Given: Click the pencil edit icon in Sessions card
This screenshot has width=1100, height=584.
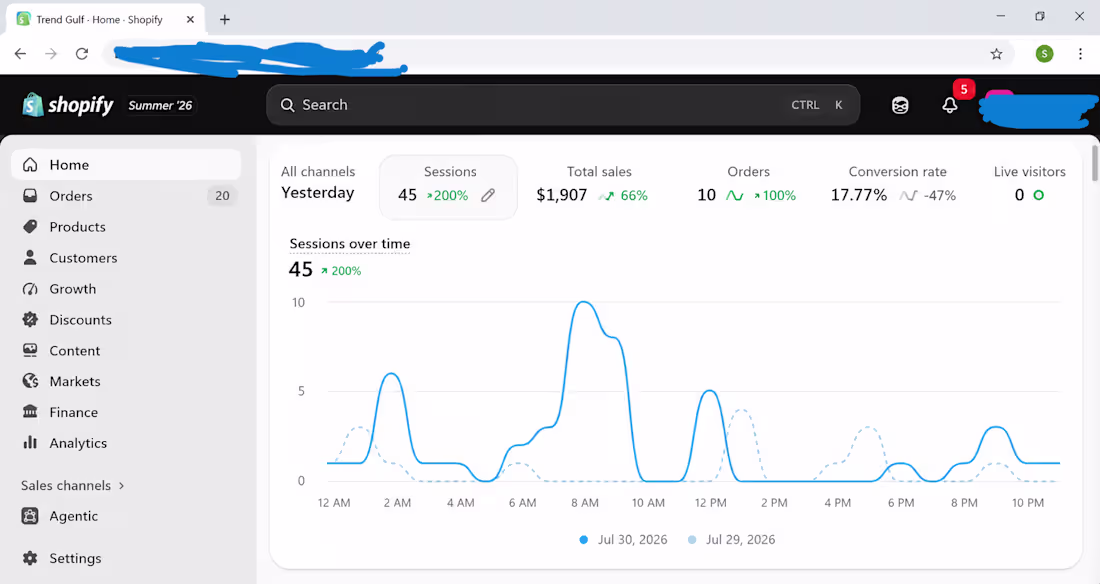Looking at the screenshot, I should (488, 195).
